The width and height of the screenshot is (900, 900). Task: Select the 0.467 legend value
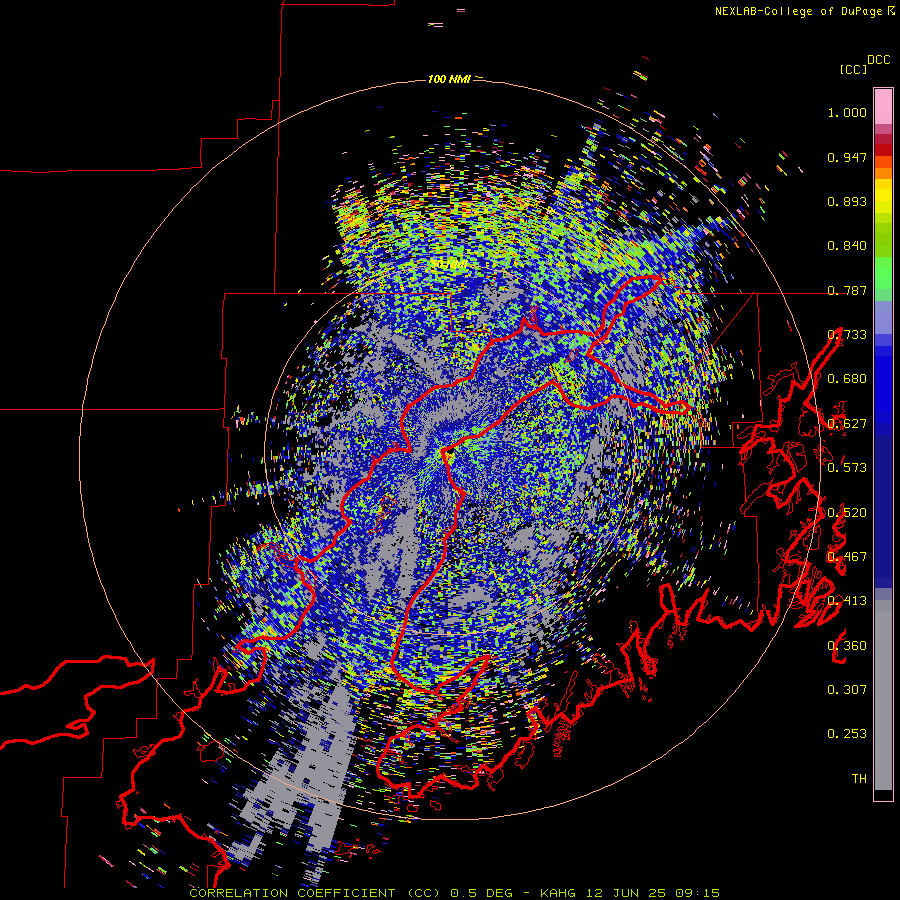[x=847, y=556]
